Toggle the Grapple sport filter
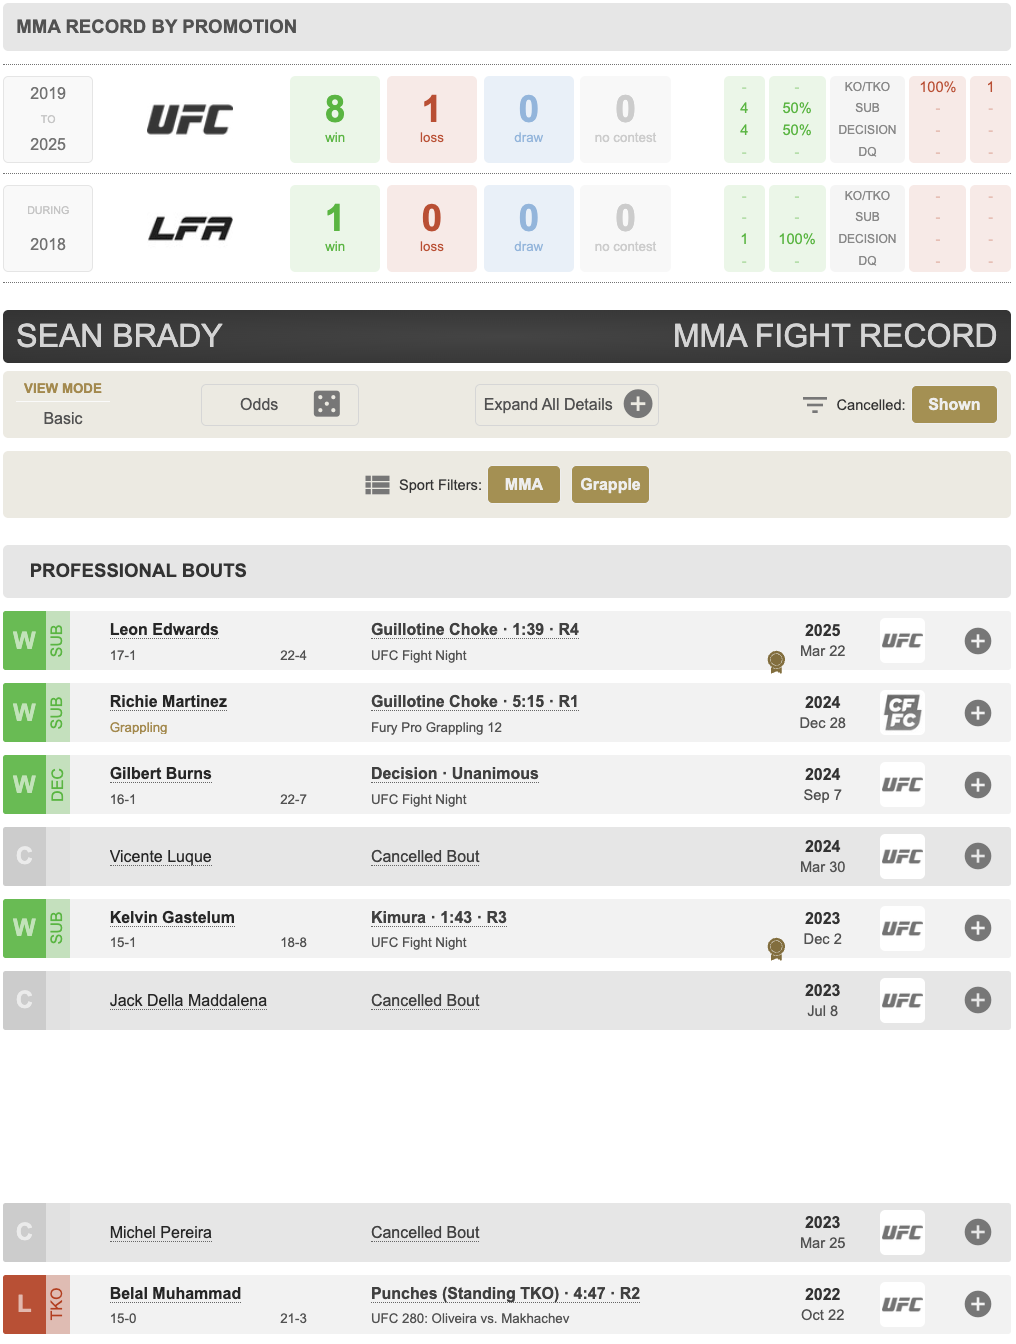 point(610,484)
